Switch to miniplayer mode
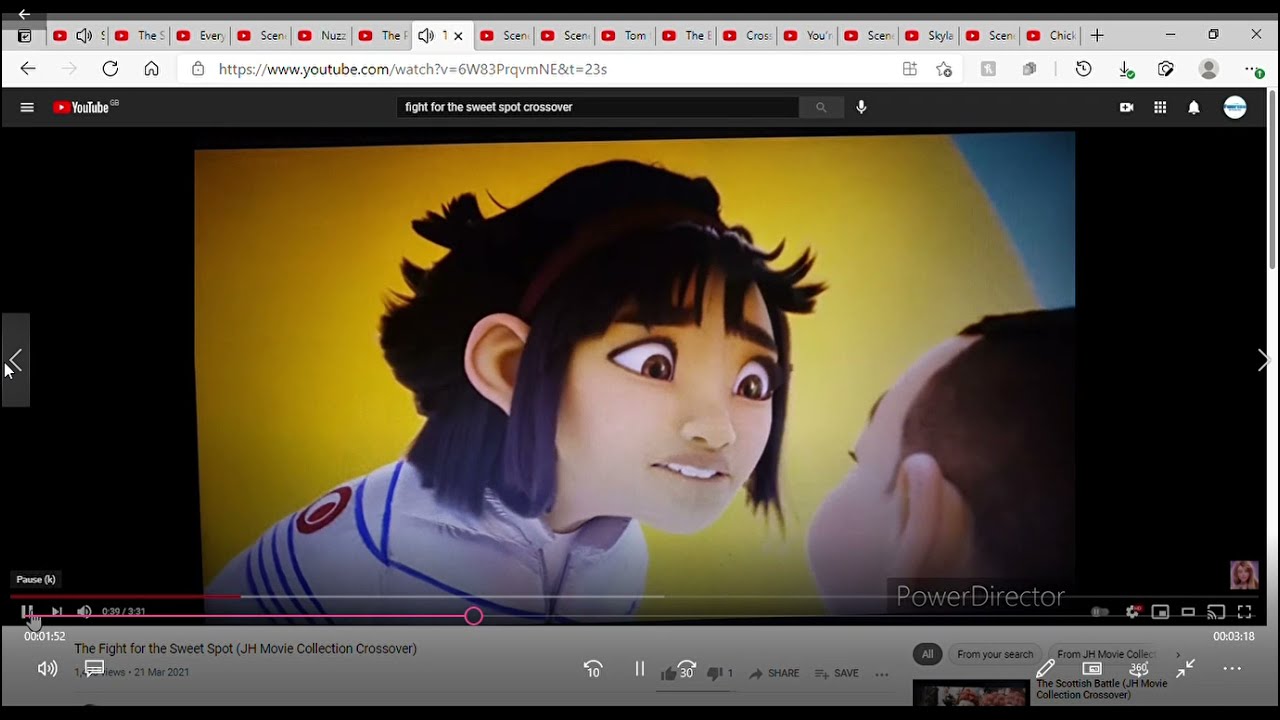The width and height of the screenshot is (1280, 720). coord(1160,612)
